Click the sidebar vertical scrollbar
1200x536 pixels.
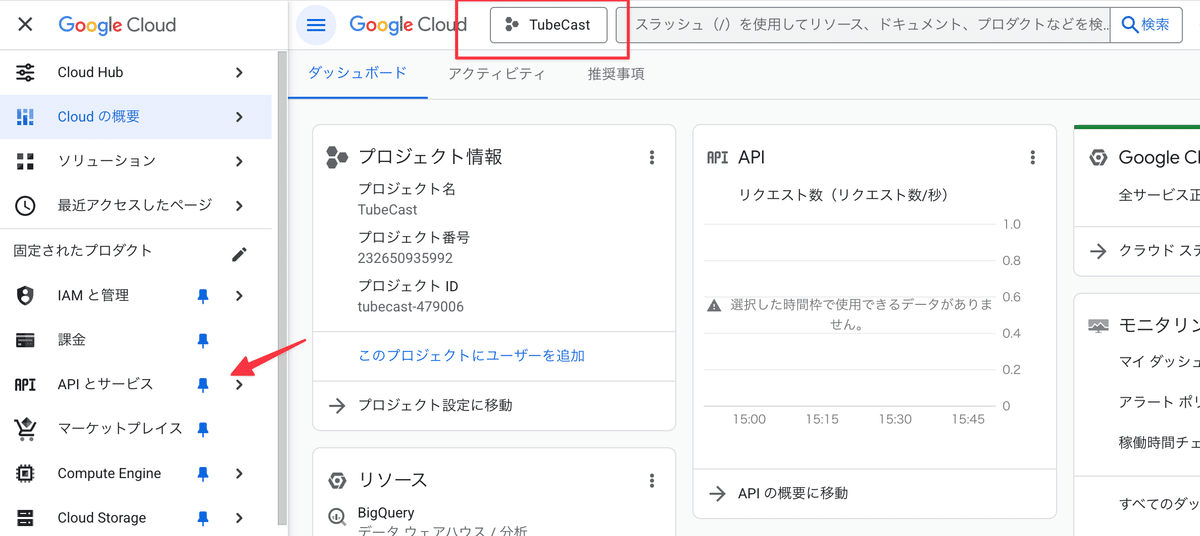(281, 286)
